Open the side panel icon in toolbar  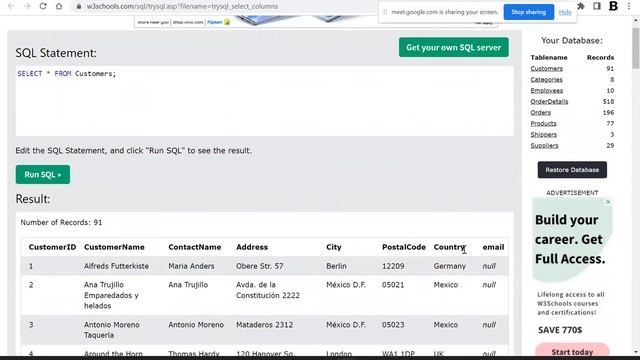click(597, 6)
